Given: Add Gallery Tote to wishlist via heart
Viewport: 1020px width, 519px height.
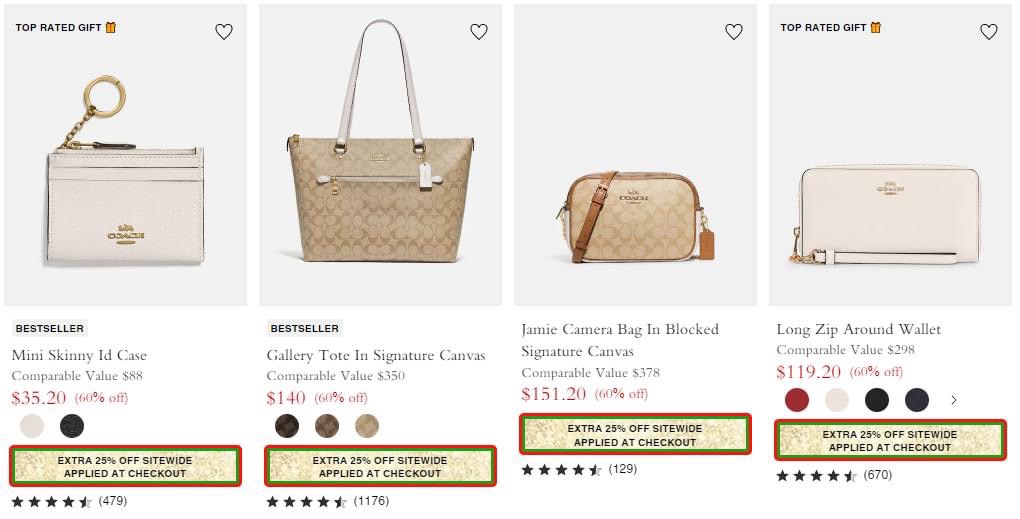Looking at the screenshot, I should [x=479, y=32].
